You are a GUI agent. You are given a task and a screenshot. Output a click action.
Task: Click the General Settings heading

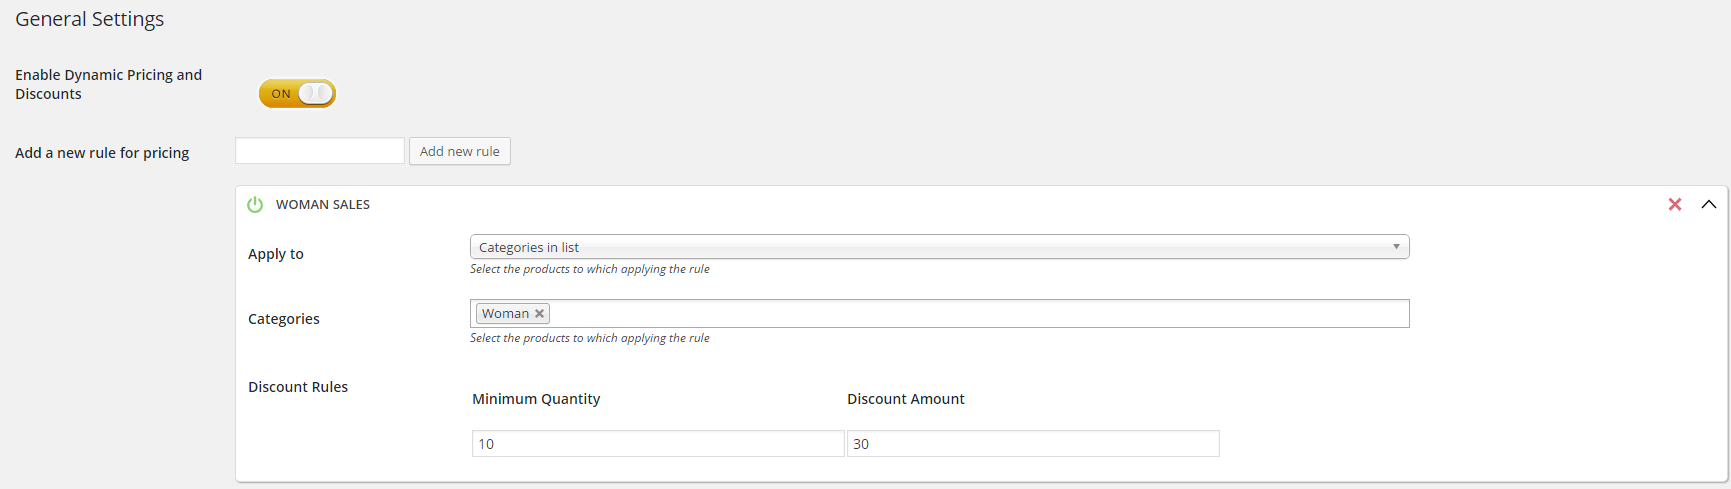pos(89,19)
